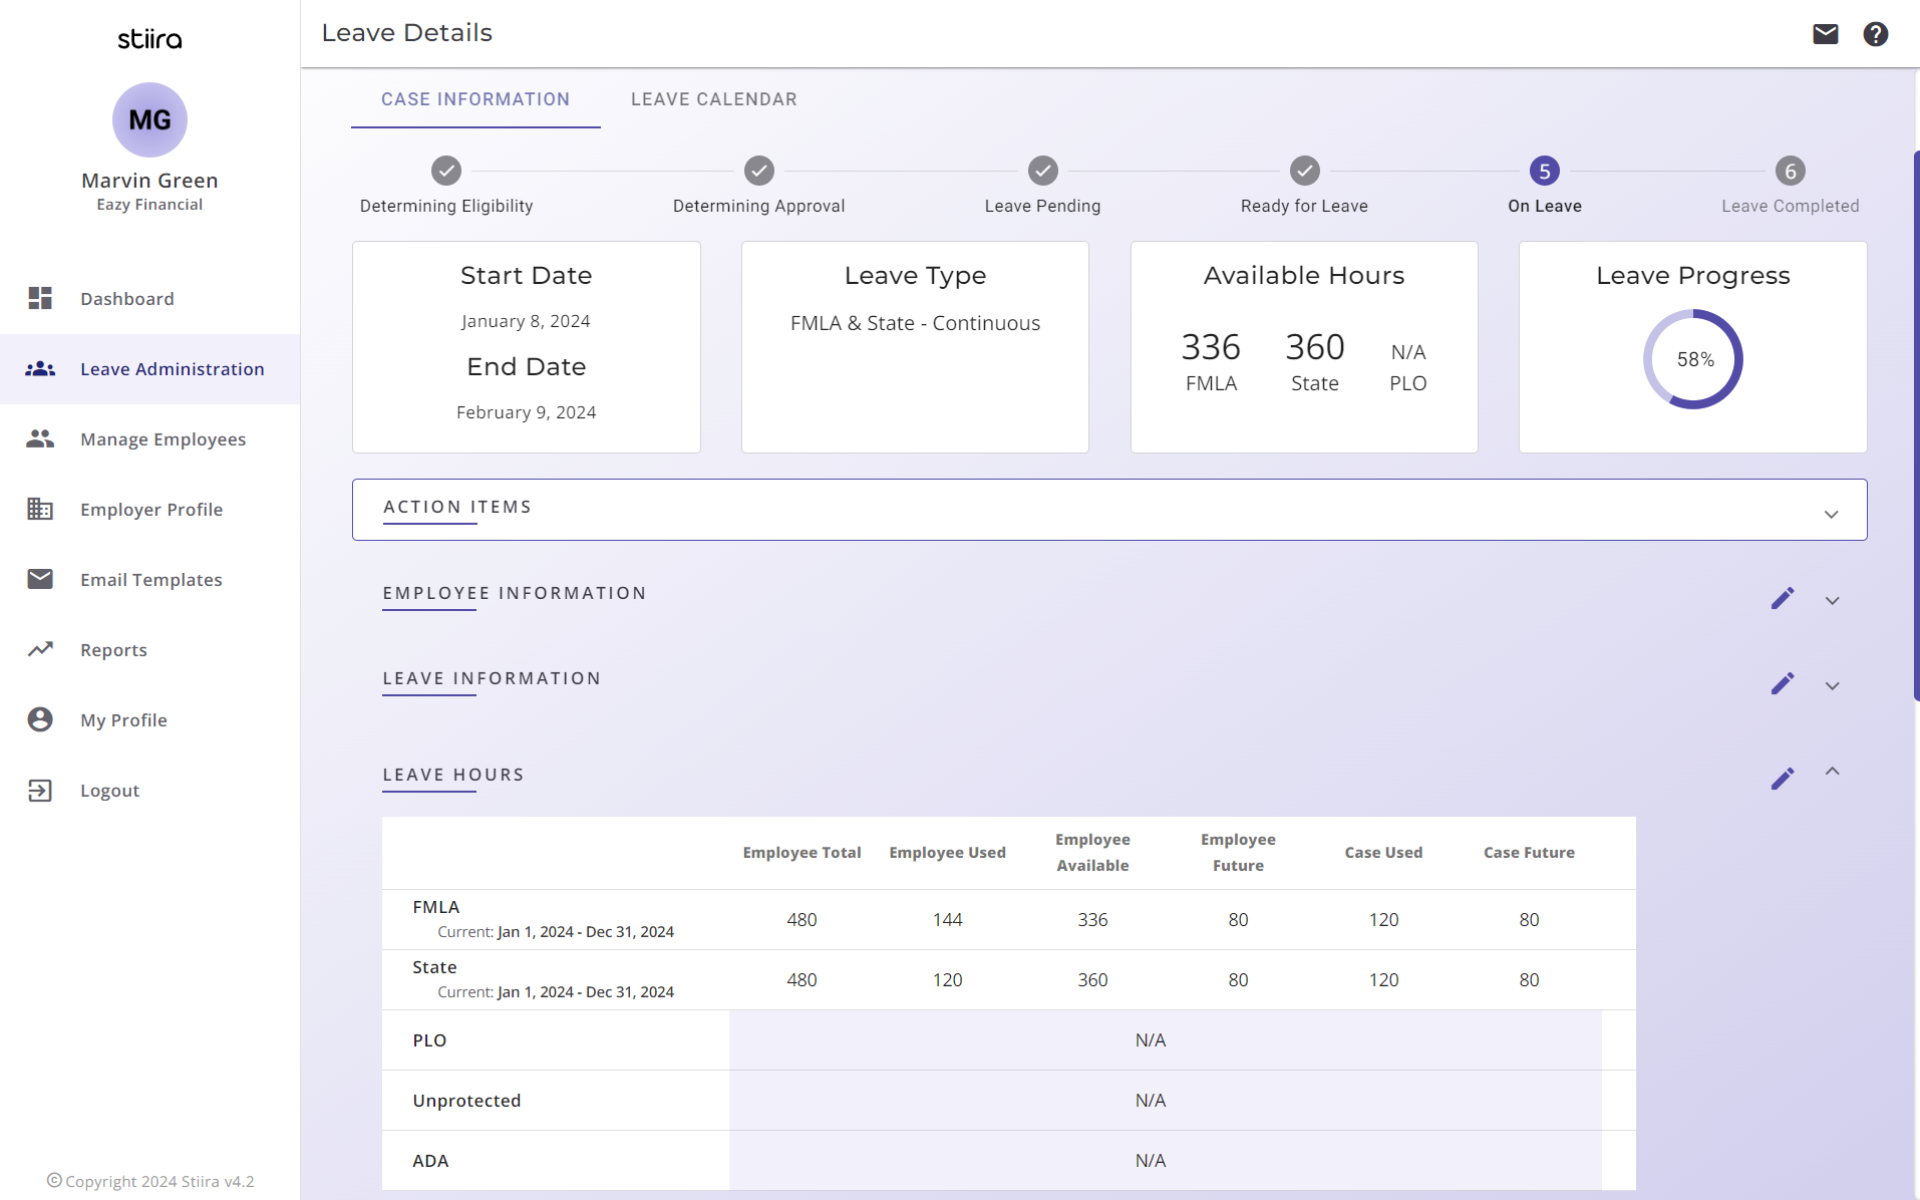The height and width of the screenshot is (1200, 1920).
Task: Open Employer Profile in the sidebar
Action: [151, 510]
